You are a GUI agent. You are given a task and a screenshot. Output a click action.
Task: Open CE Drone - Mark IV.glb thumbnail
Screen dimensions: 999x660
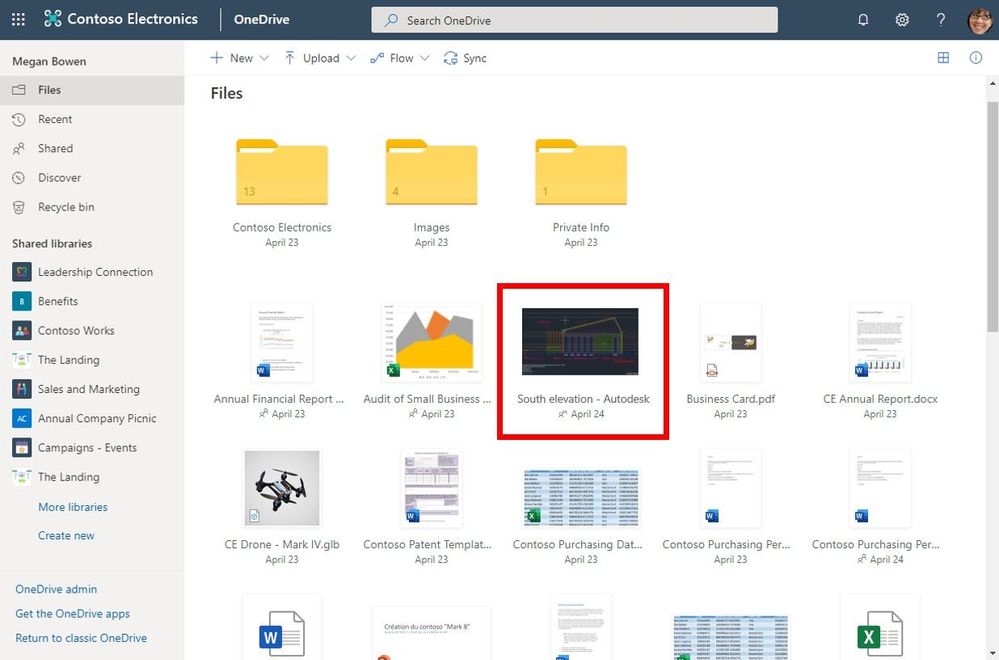(x=282, y=488)
